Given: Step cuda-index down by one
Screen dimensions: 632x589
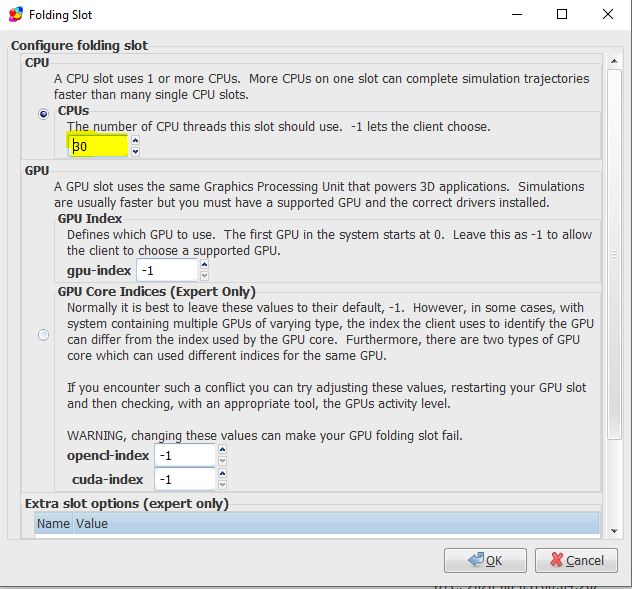Looking at the screenshot, I should [x=222, y=485].
